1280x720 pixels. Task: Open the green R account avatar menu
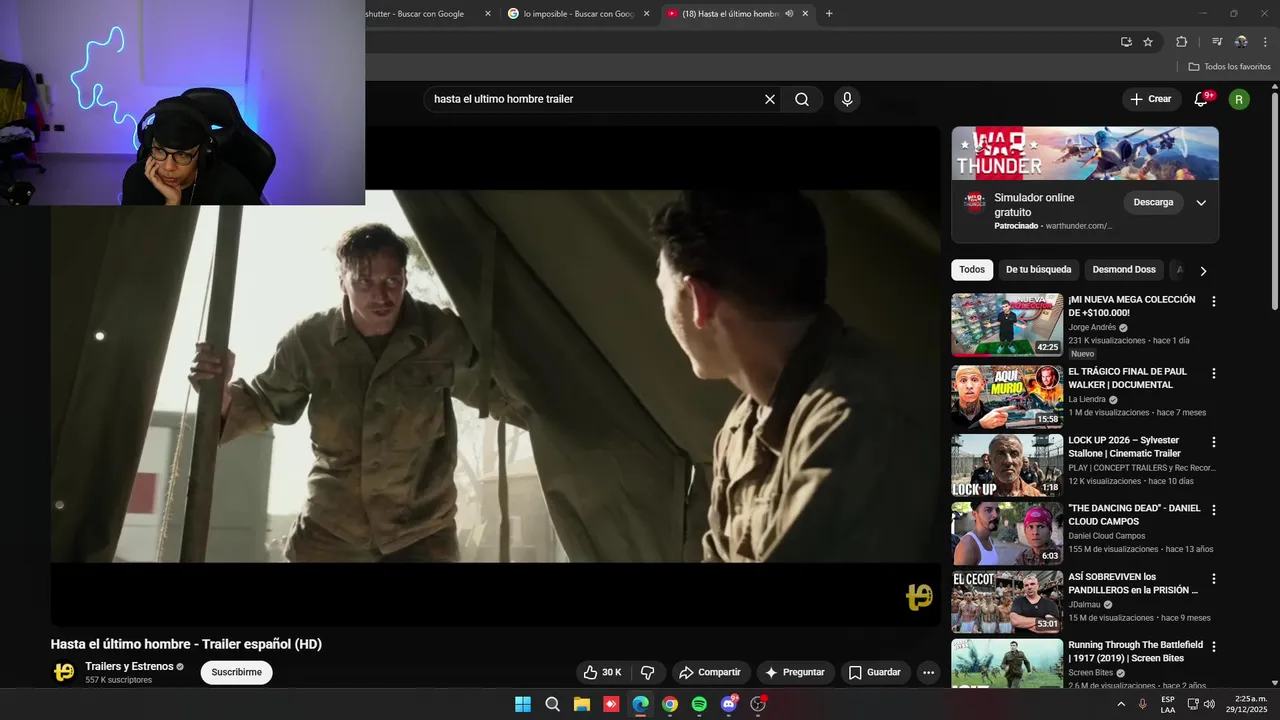pyautogui.click(x=1239, y=99)
